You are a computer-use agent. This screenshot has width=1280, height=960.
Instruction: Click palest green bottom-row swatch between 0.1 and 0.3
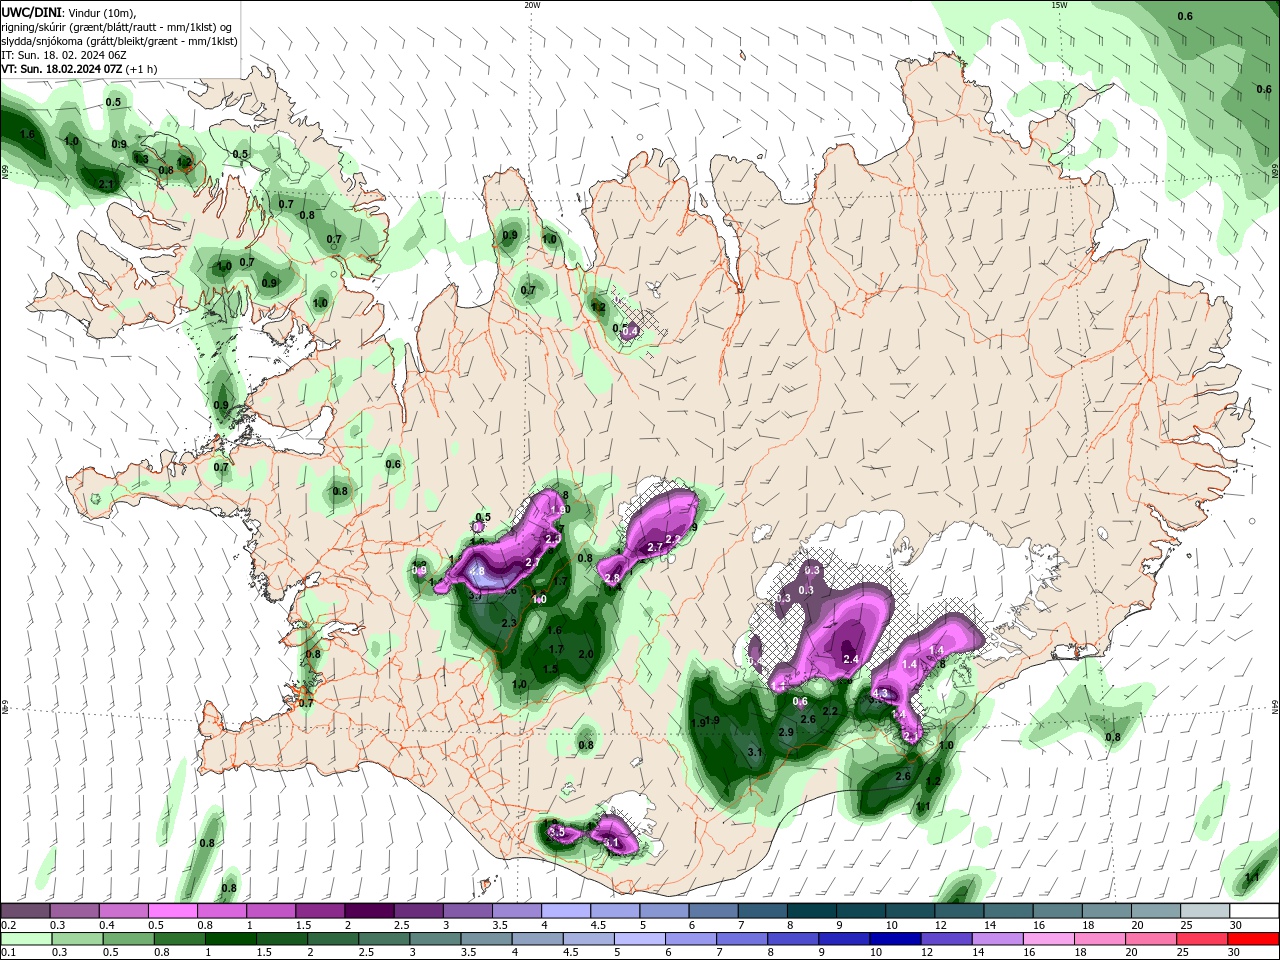pos(25,938)
